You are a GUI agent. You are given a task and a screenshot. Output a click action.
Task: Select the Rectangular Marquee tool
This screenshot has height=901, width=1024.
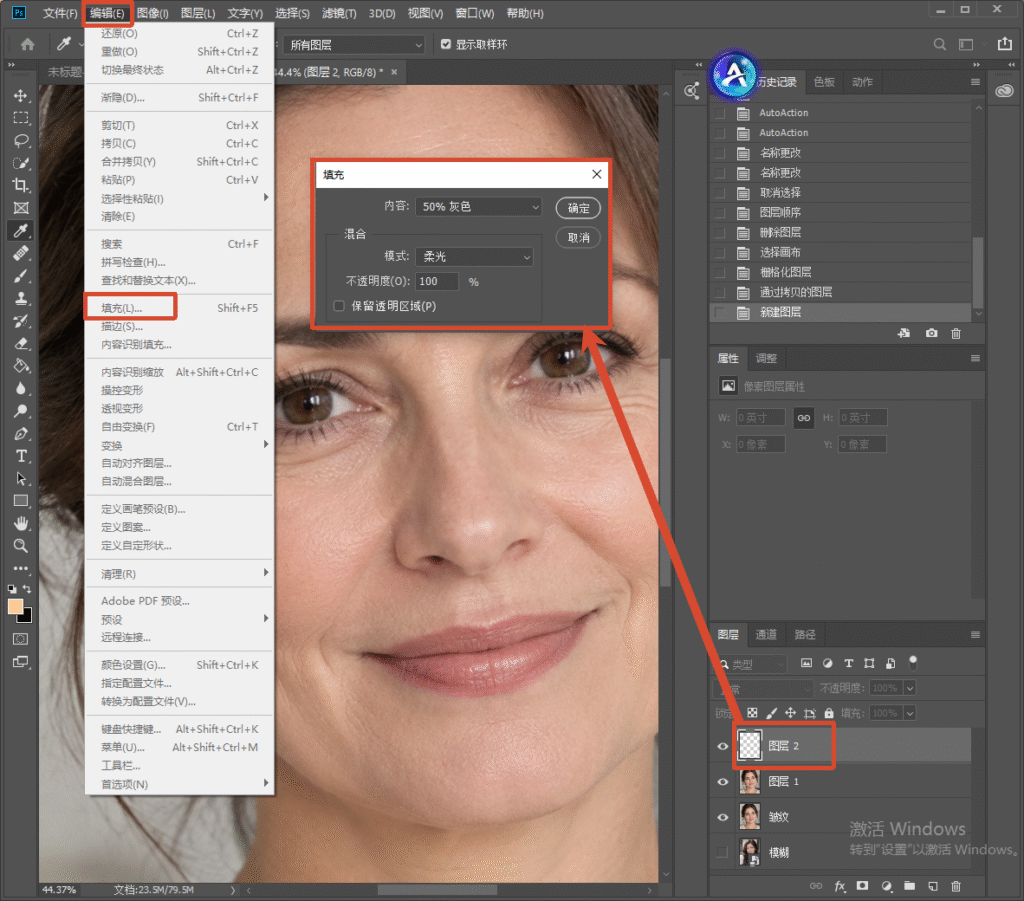[x=21, y=118]
